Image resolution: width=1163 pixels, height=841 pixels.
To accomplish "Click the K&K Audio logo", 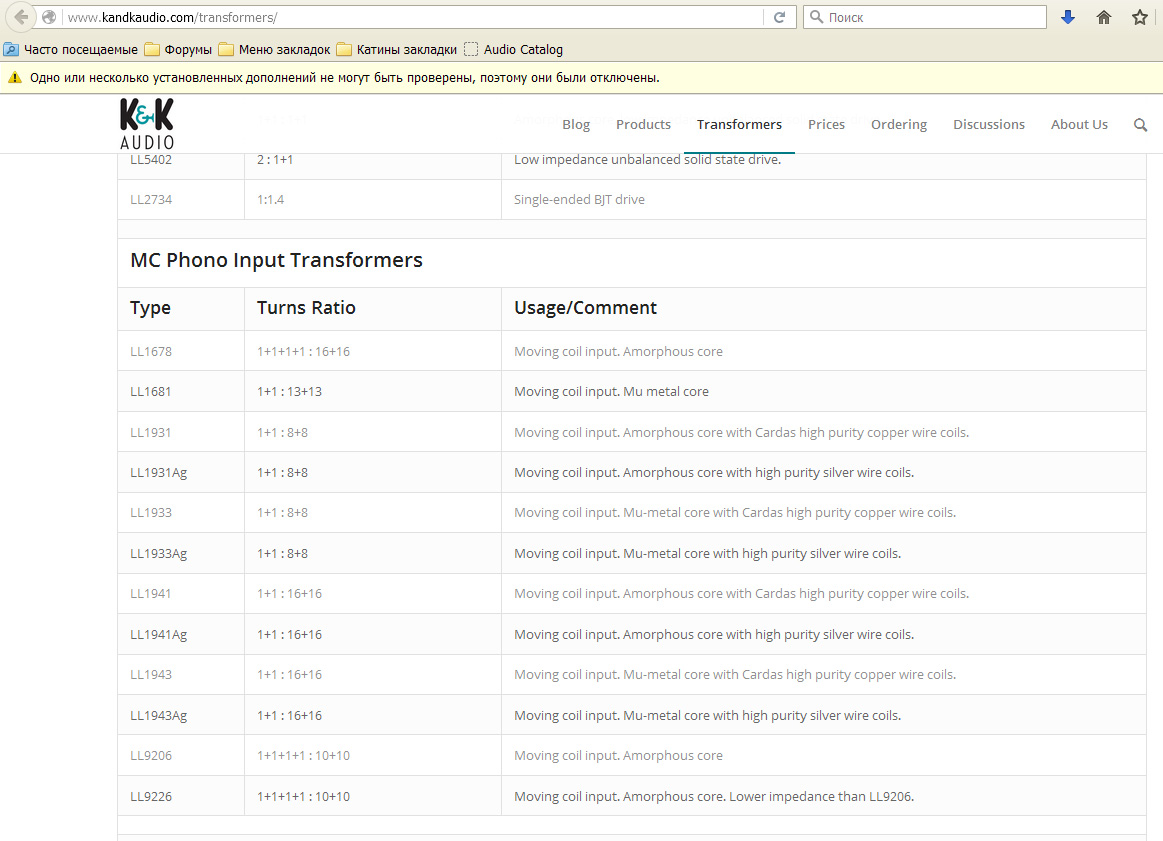I will tap(146, 123).
